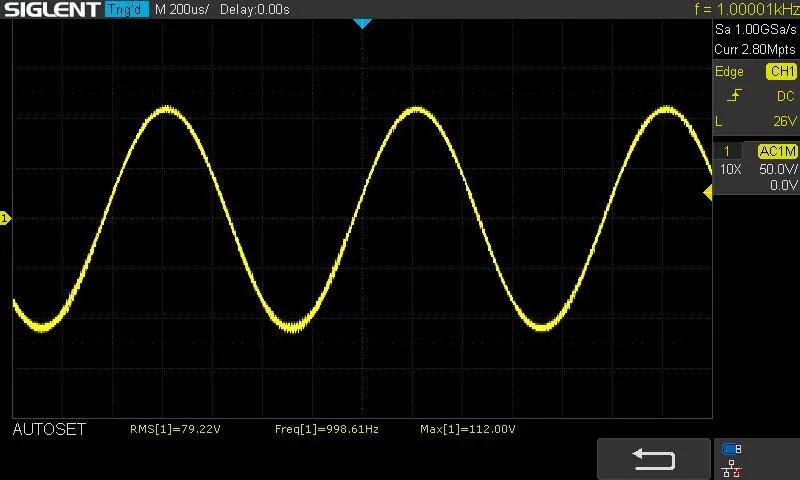Click the L 26V trigger level value
The width and height of the screenshot is (800, 480).
tap(756, 121)
